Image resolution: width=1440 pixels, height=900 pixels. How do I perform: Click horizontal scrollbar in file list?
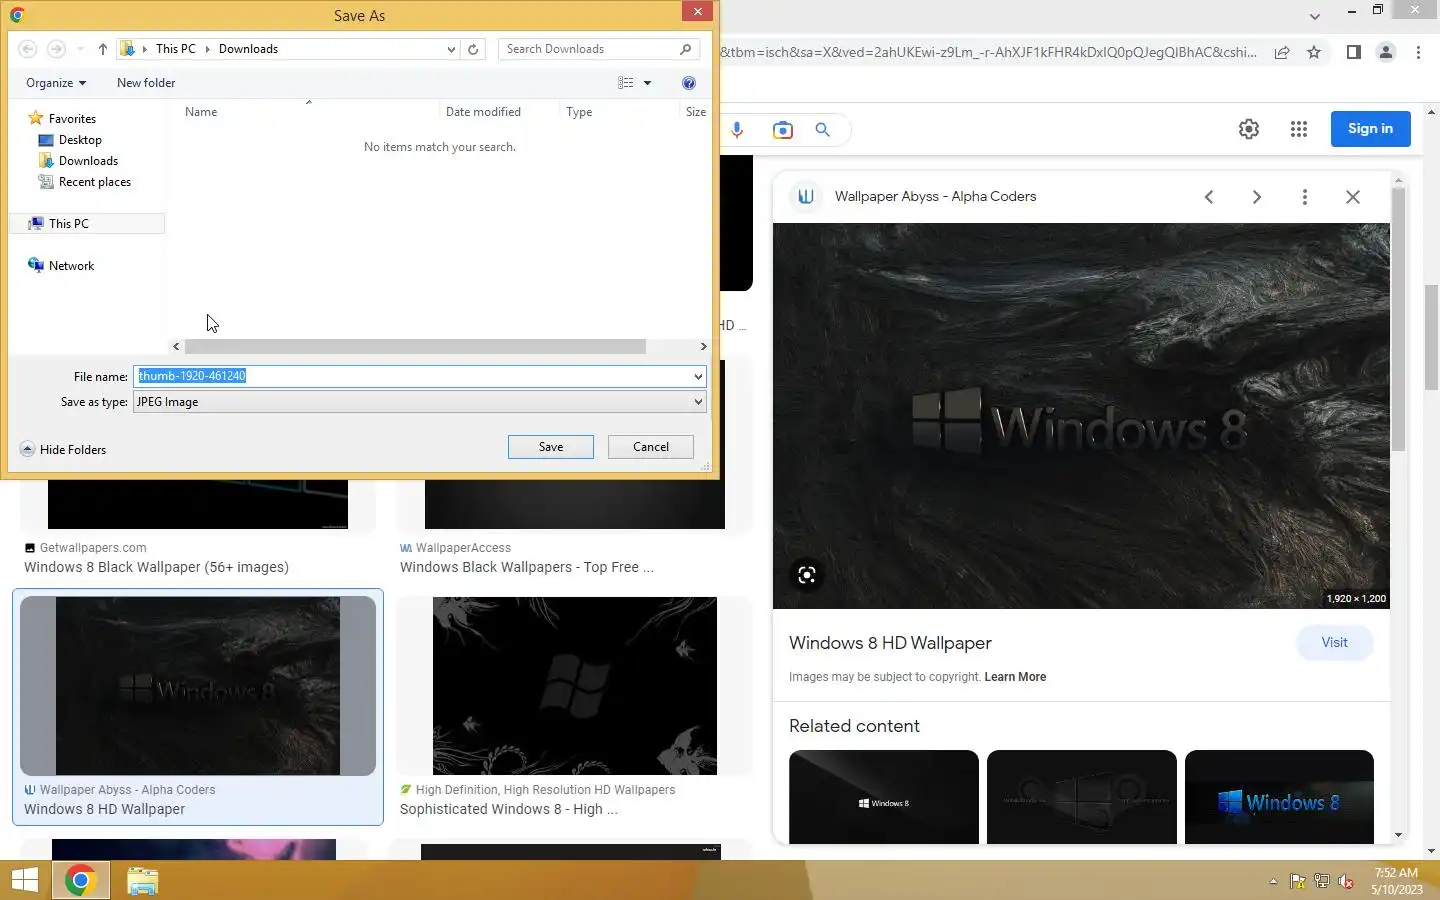coord(415,346)
